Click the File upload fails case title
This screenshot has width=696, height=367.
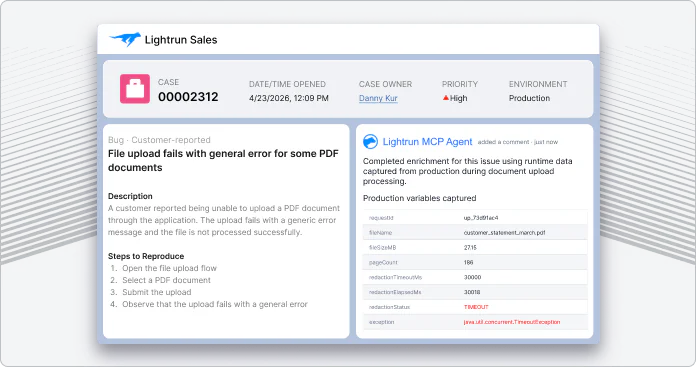coord(223,161)
